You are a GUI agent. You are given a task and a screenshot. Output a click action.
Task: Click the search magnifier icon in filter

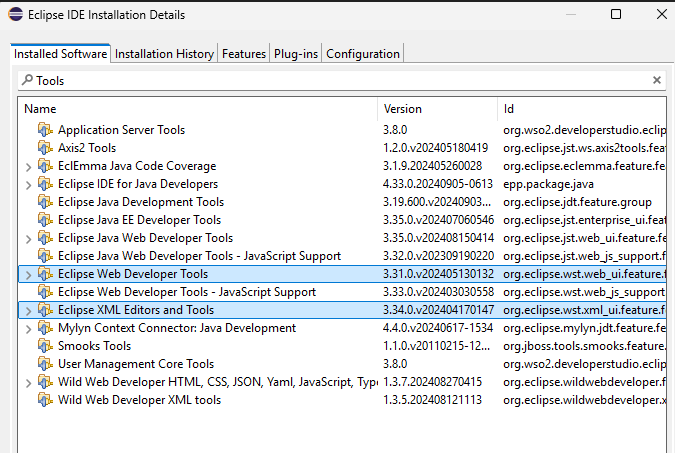27,80
